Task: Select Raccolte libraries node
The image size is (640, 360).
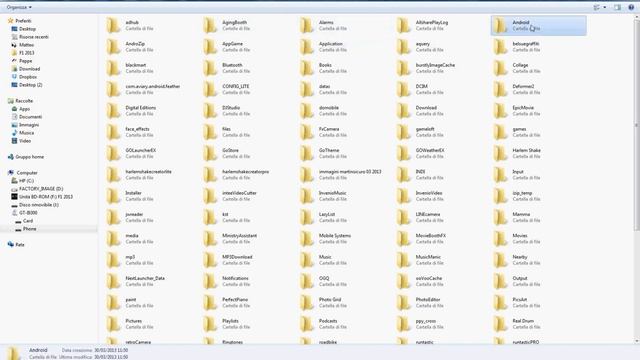Action: pyautogui.click(x=24, y=101)
